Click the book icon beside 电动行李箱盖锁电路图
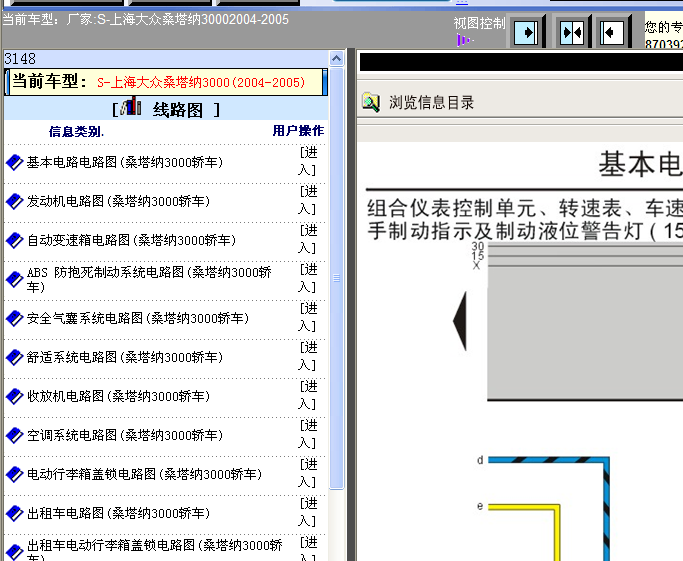This screenshot has width=683, height=561. [14, 474]
